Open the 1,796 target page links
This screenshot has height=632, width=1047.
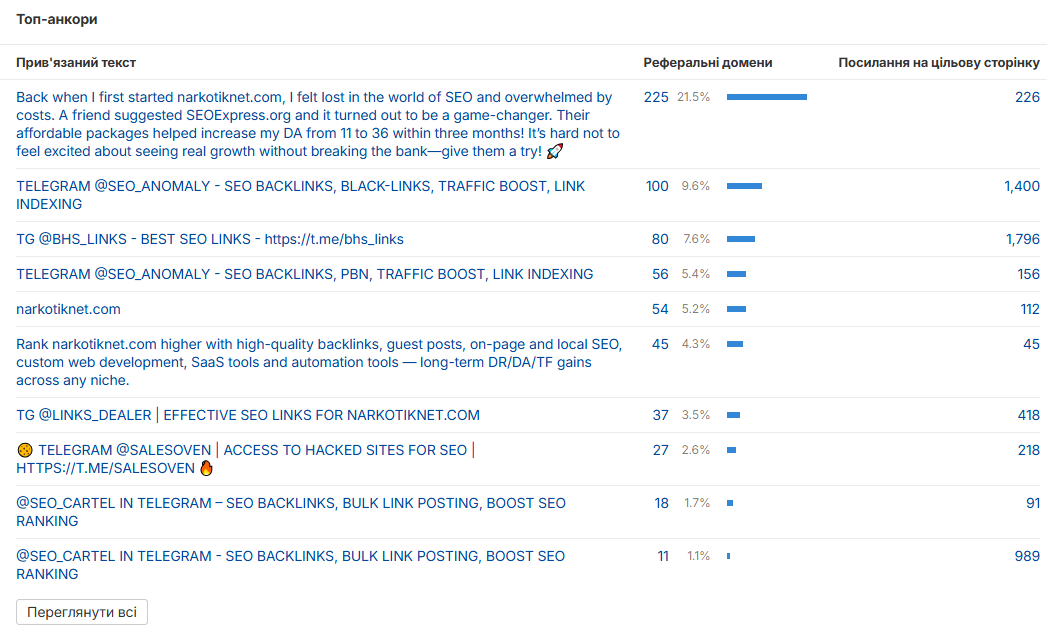coord(1023,239)
